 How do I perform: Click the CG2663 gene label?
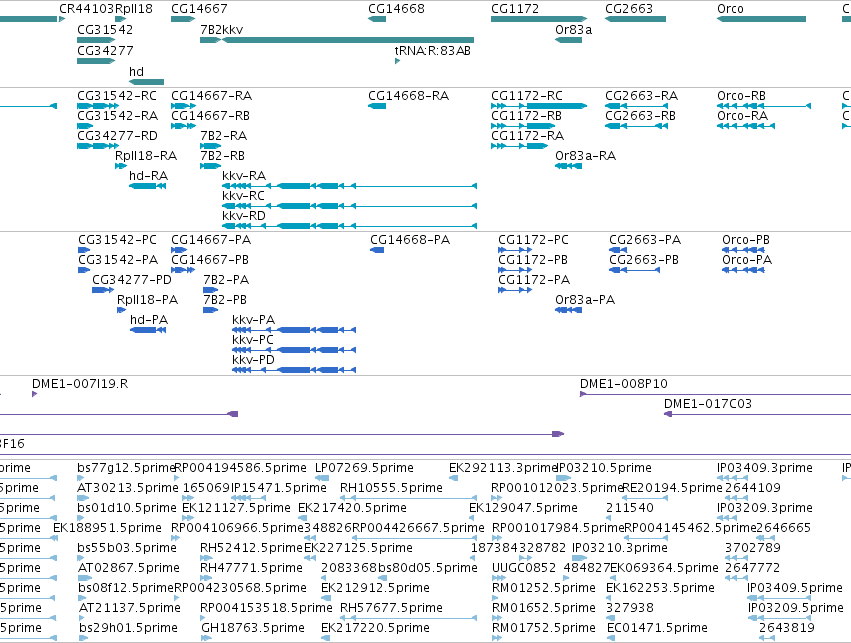(628, 9)
